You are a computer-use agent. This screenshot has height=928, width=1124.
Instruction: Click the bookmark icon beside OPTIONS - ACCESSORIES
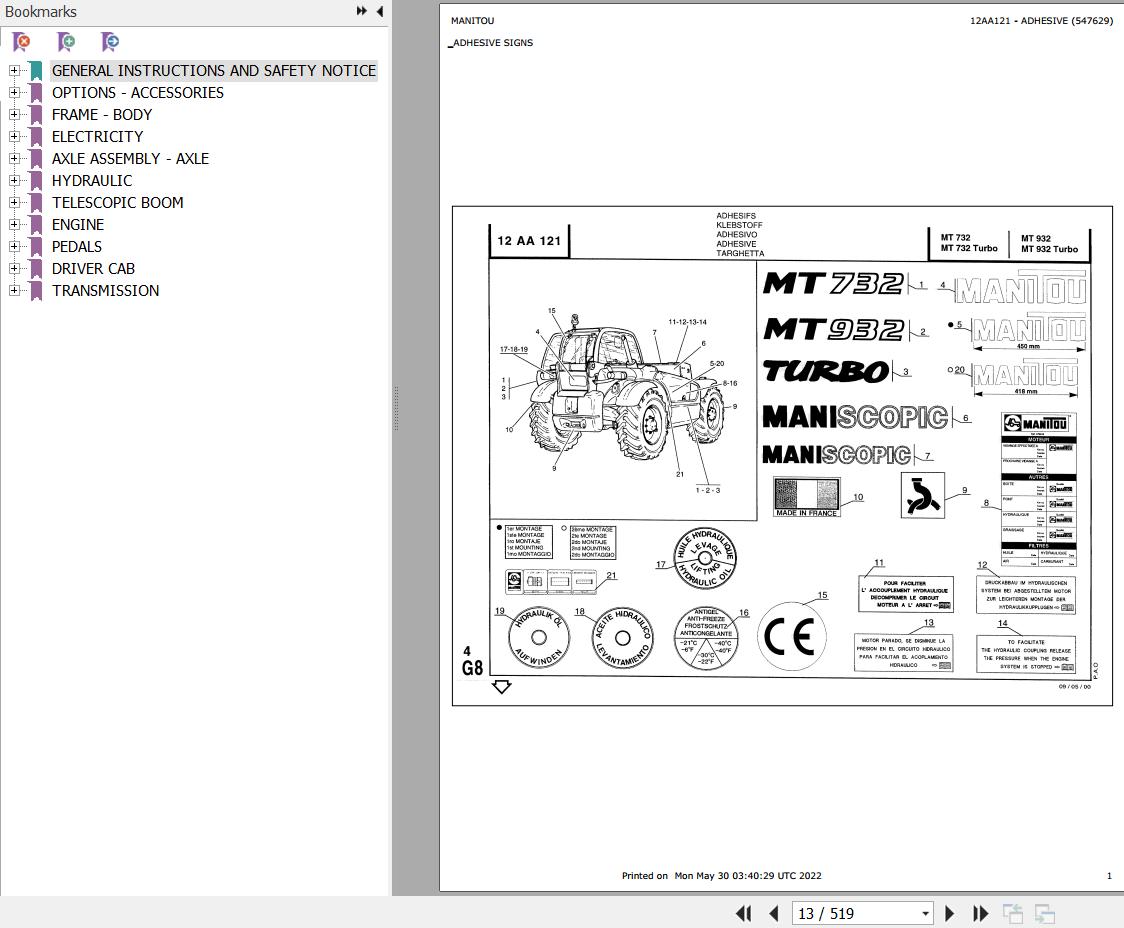[x=36, y=92]
